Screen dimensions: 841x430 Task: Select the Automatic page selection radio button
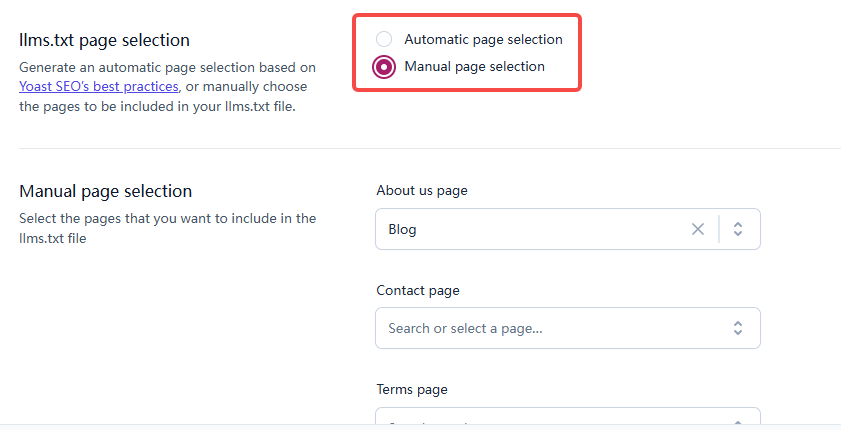coord(384,40)
